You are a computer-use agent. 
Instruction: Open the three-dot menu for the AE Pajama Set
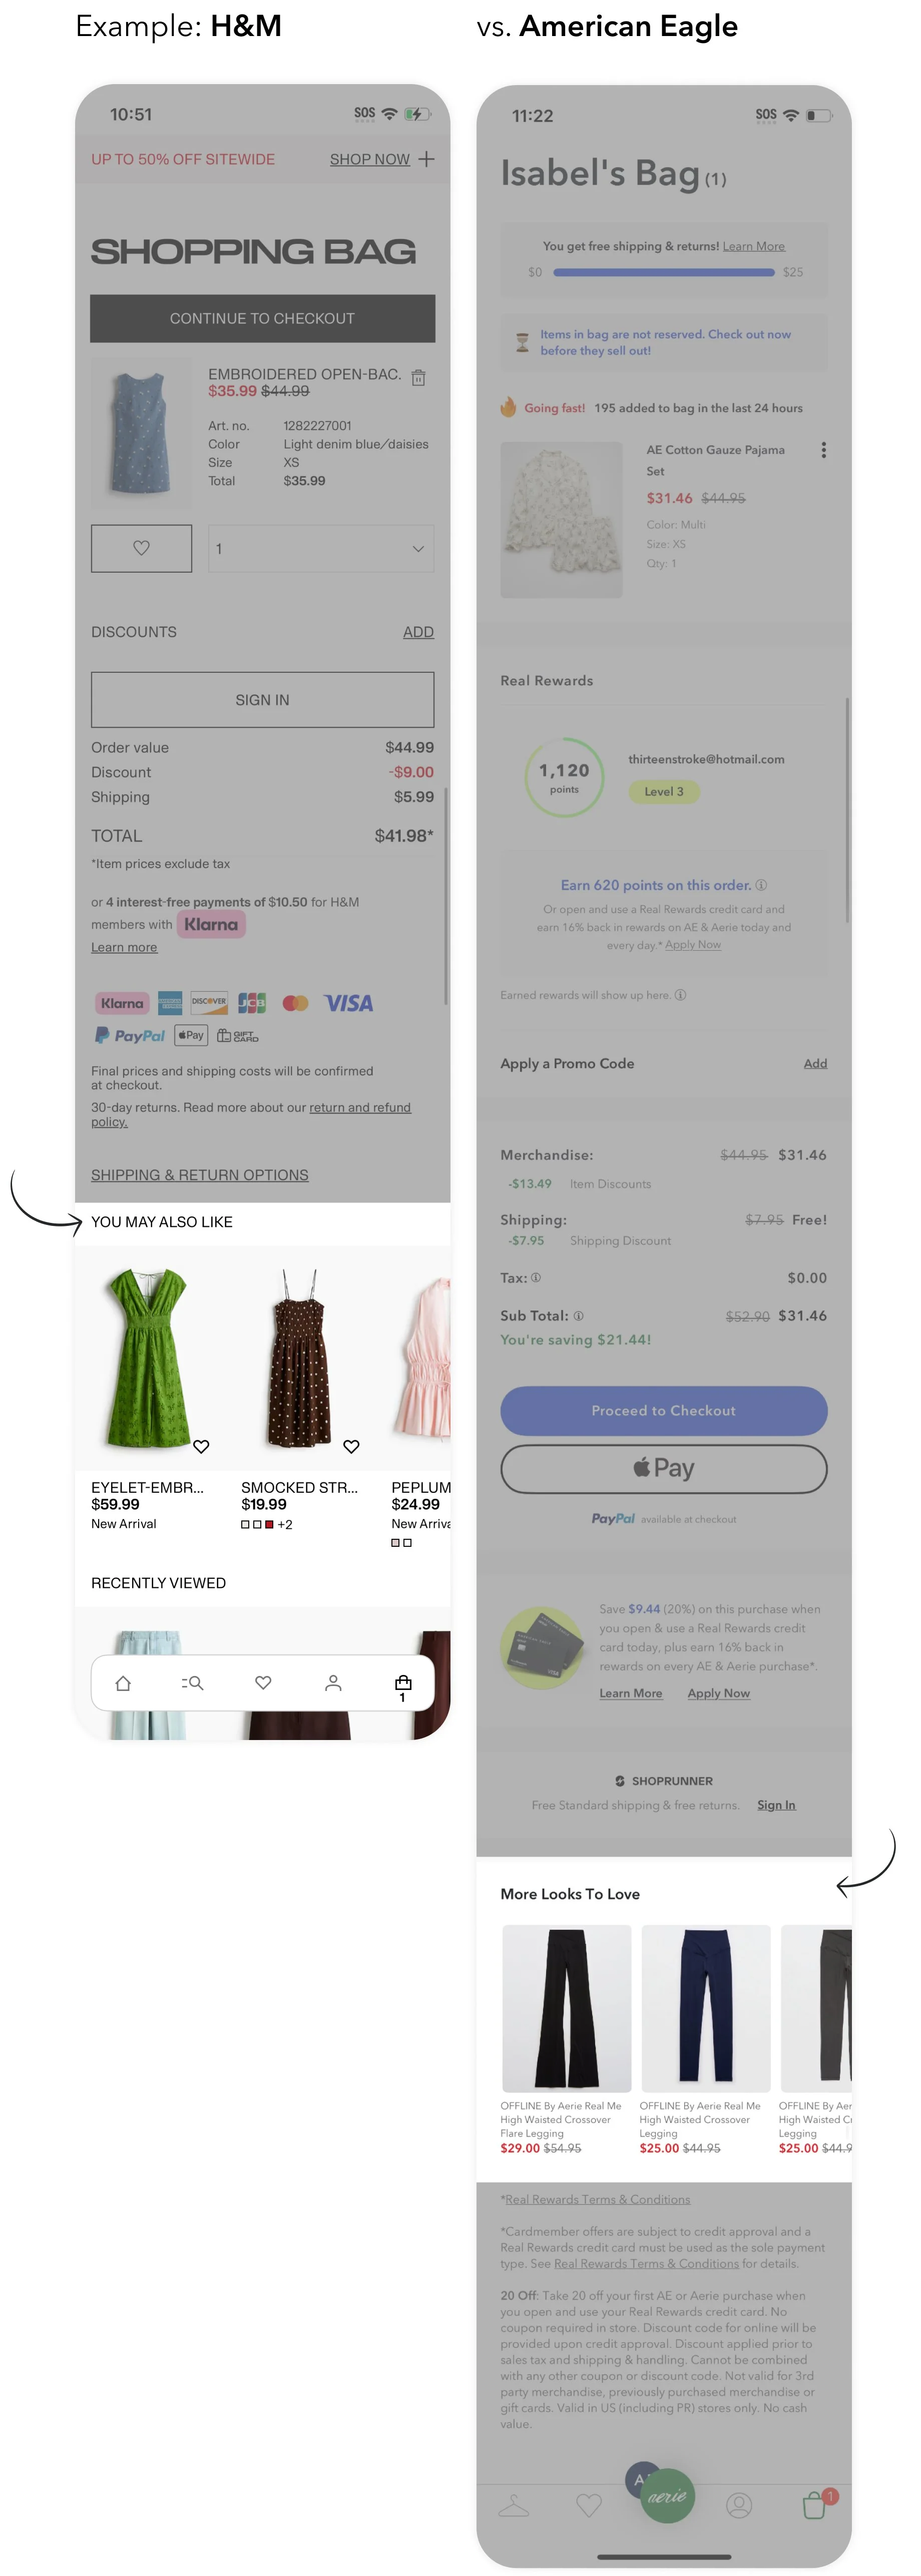[x=823, y=450]
